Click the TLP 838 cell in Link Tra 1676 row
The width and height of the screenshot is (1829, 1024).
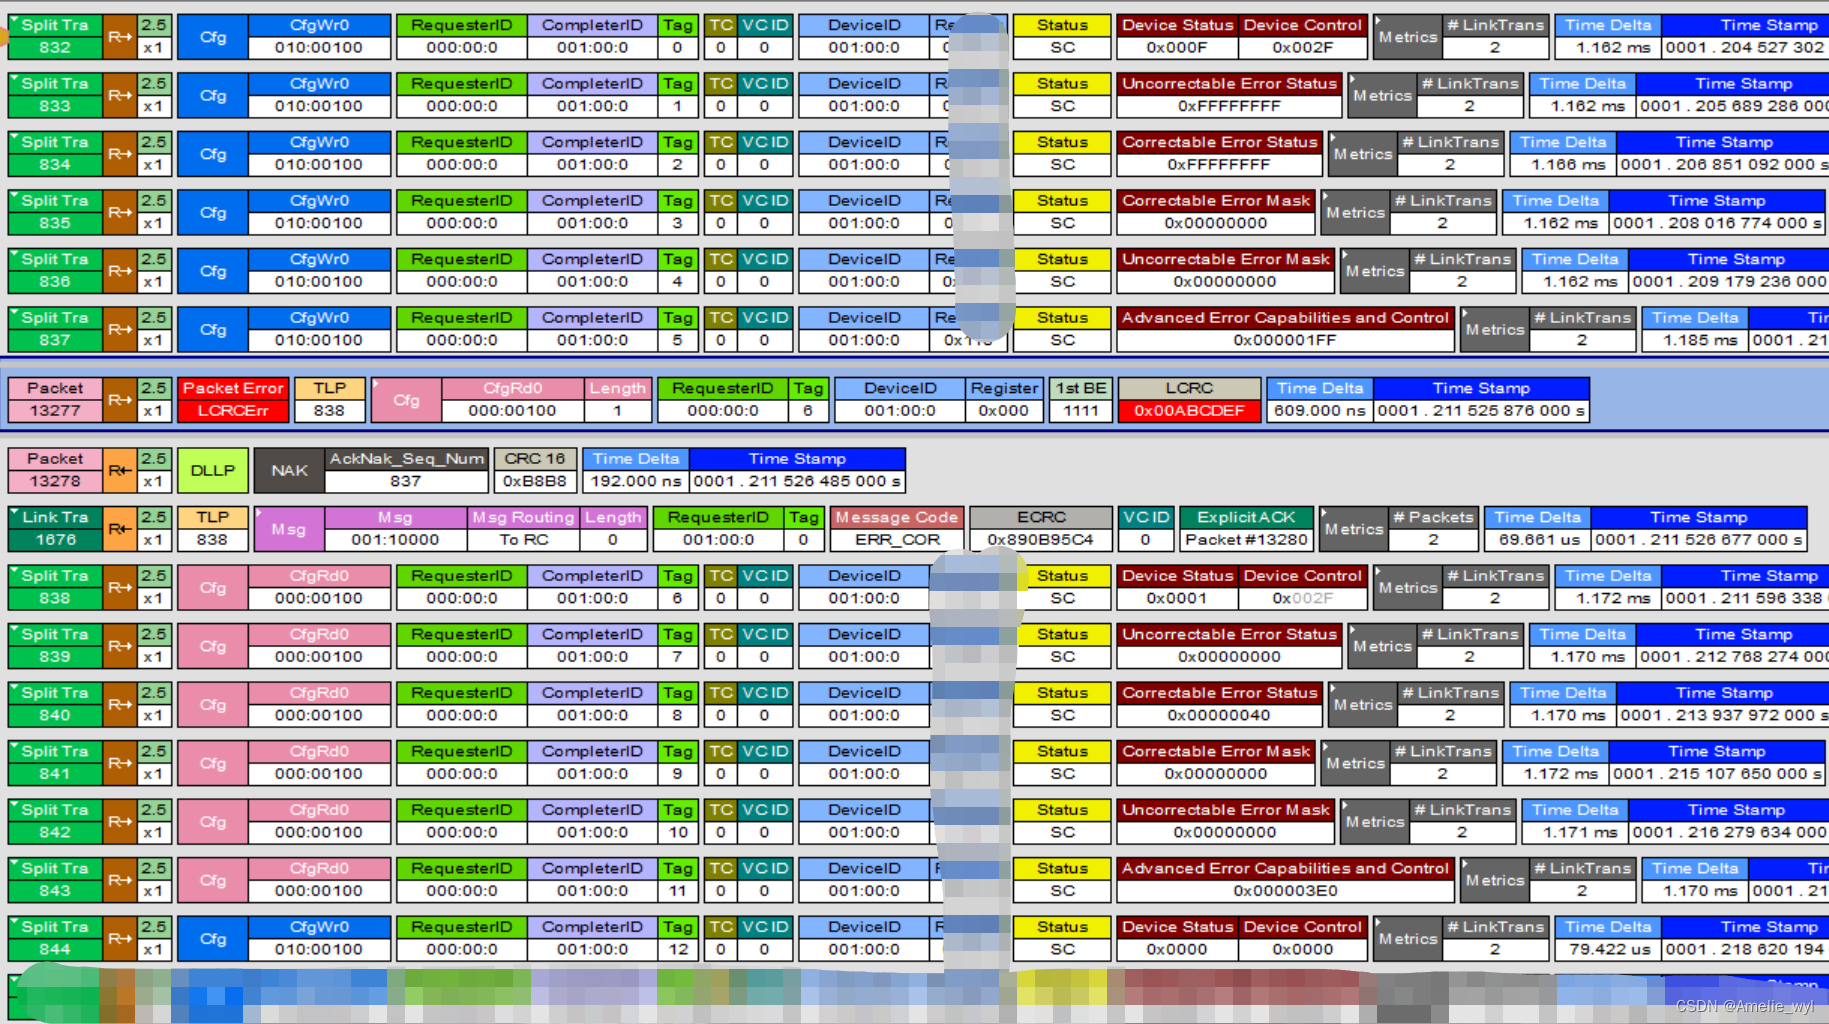pos(212,529)
